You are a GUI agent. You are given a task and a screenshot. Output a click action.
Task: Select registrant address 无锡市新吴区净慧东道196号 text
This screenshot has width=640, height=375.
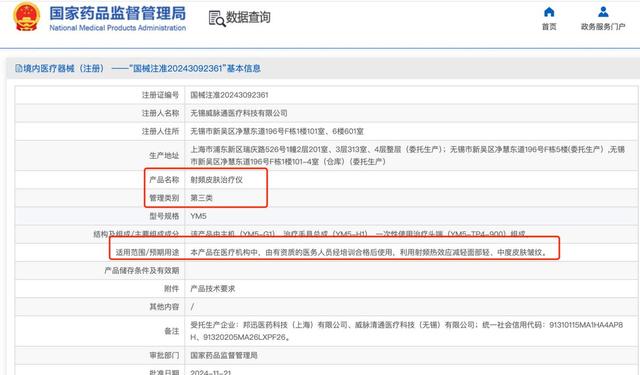(x=277, y=131)
